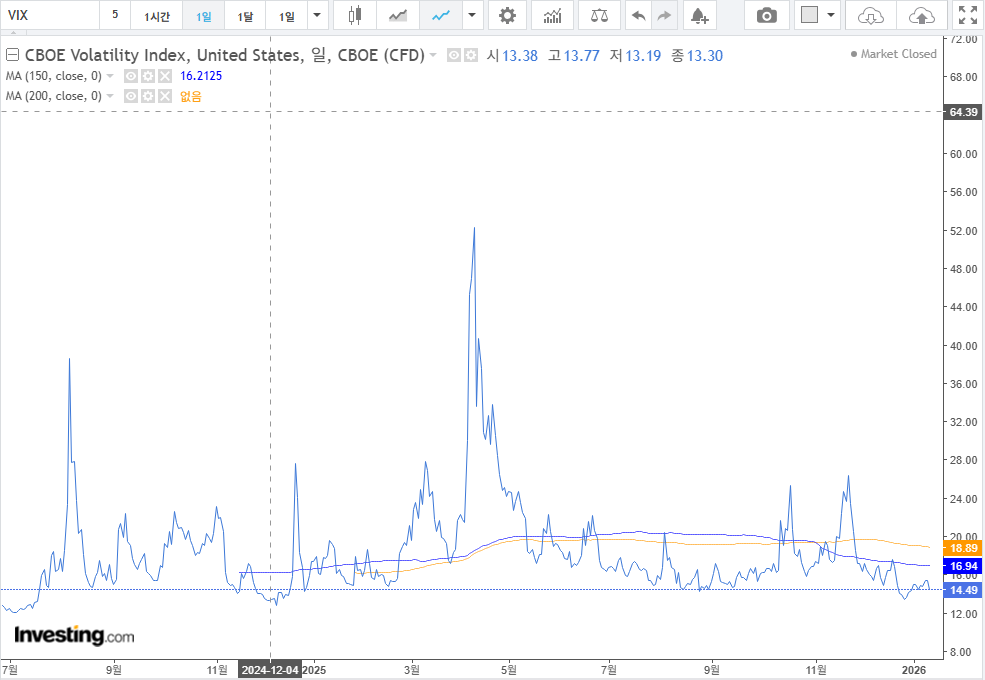
Task: Switch to the area chart type icon
Action: point(398,15)
